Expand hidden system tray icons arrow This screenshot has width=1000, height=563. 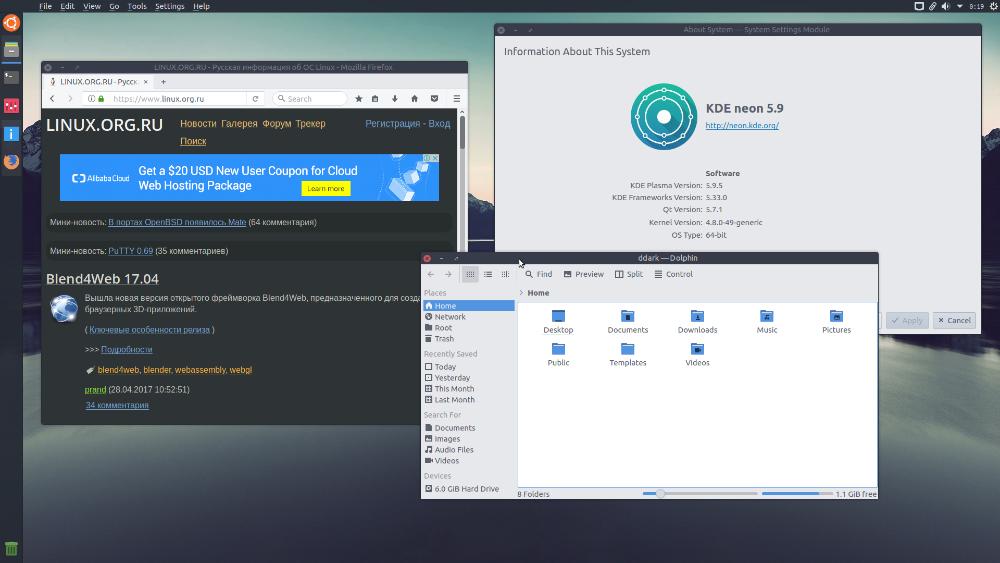pos(960,6)
